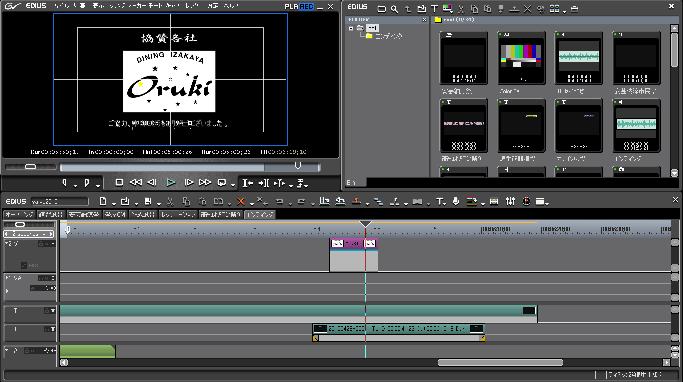The width and height of the screenshot is (683, 382).
Task: Click the Copy icon in timeline toolbar
Action: (x=186, y=201)
